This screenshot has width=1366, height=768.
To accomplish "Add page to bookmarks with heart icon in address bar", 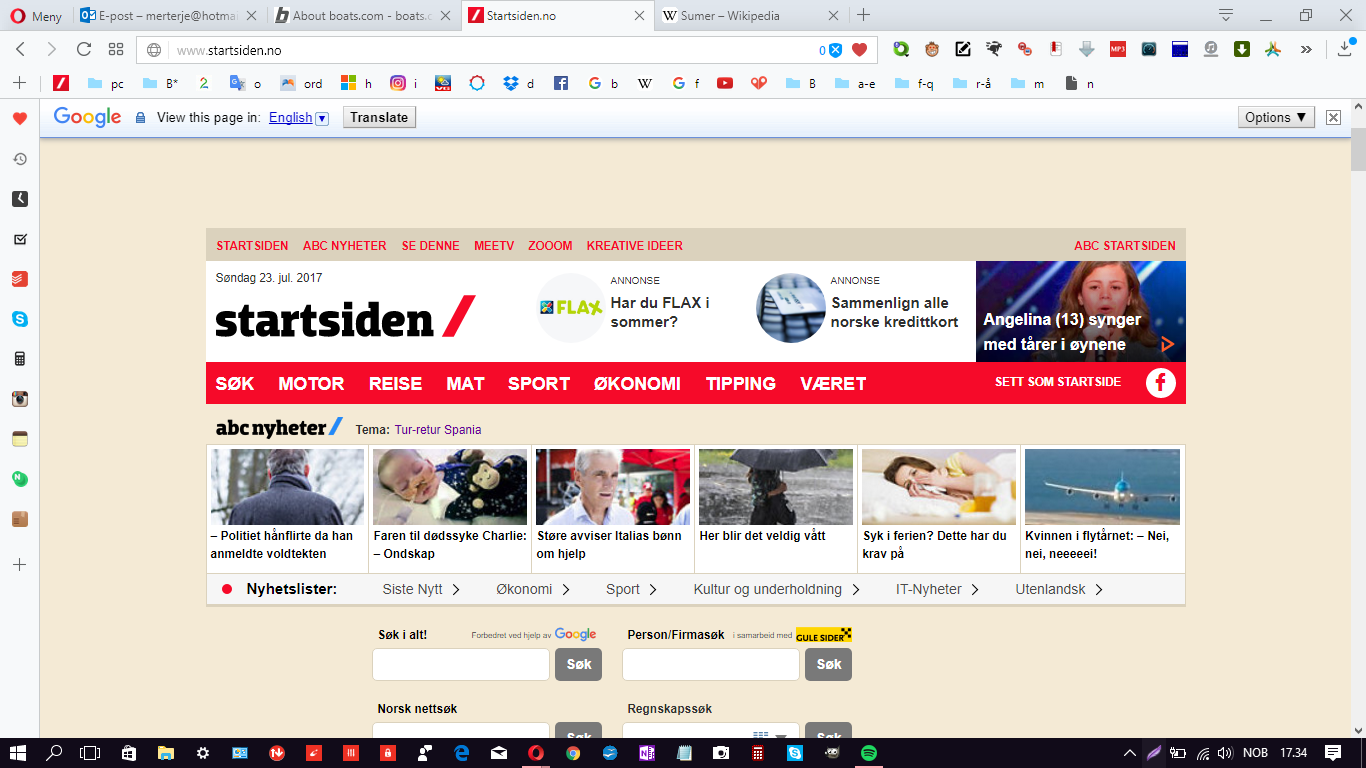I will point(859,50).
